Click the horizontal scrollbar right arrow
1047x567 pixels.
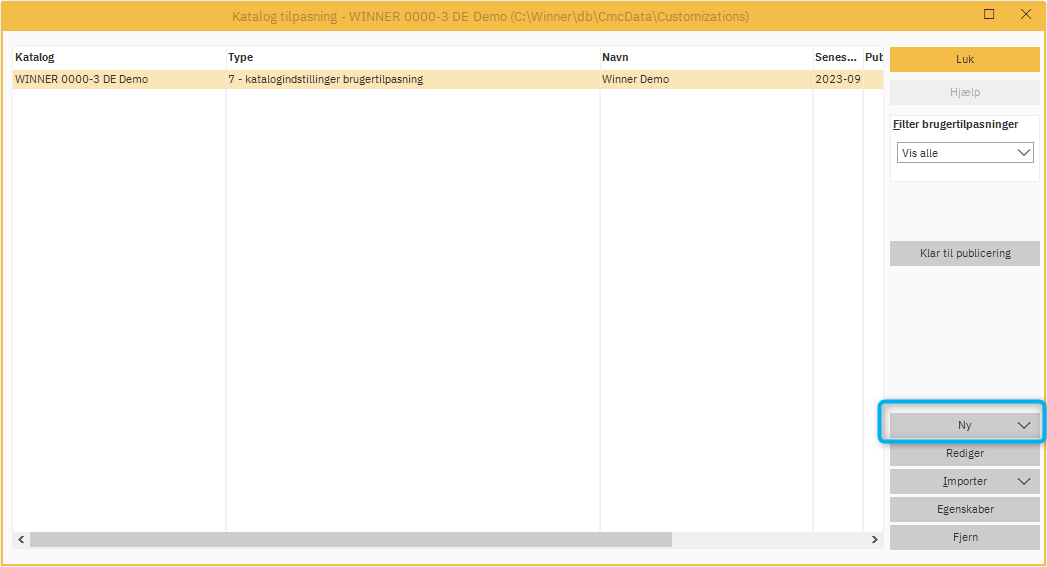tap(875, 539)
